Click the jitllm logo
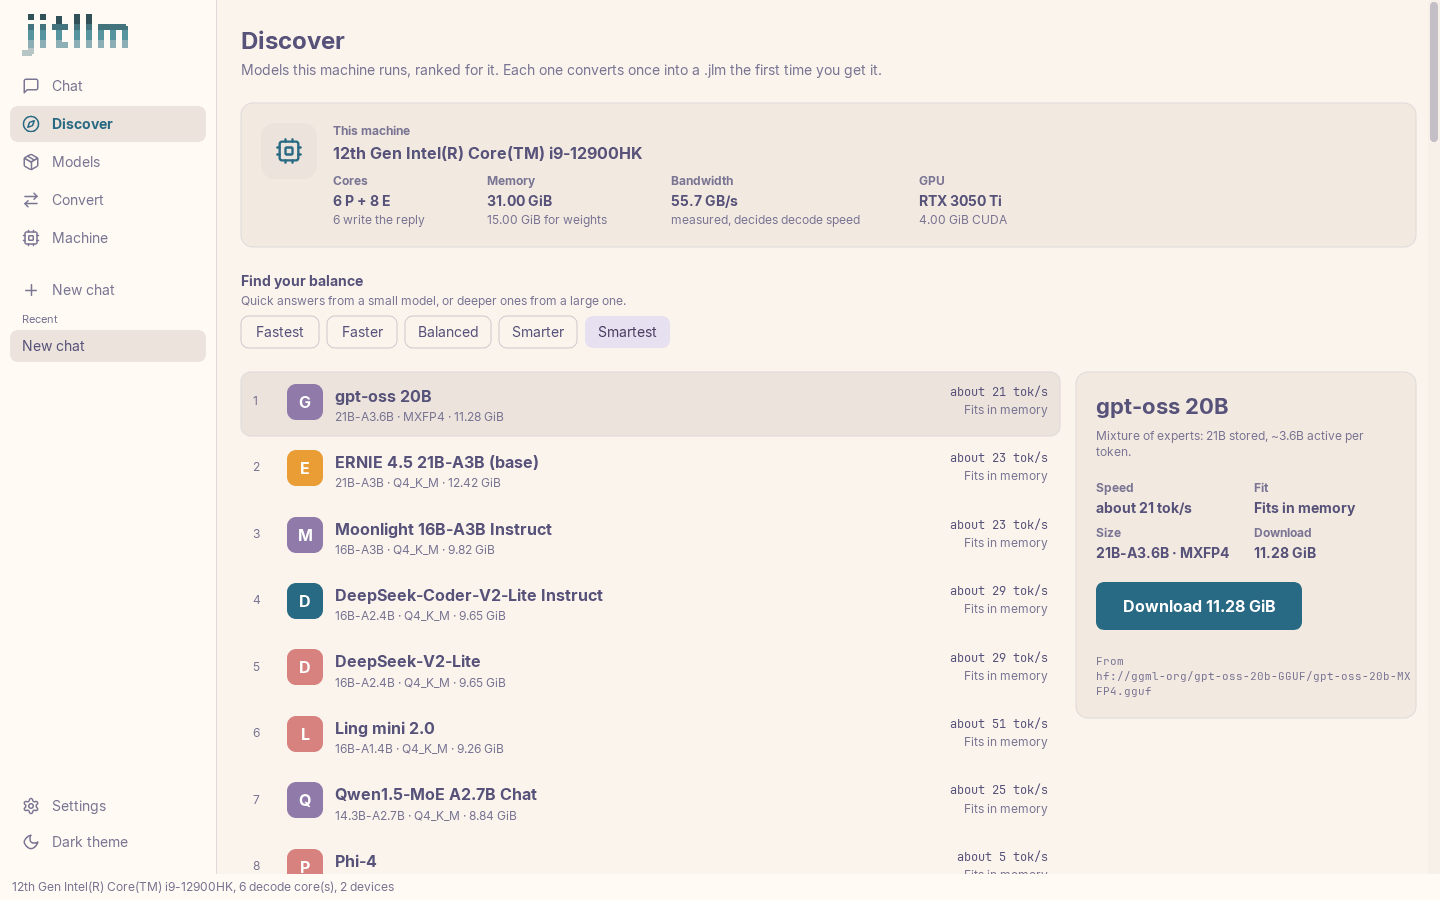The height and width of the screenshot is (900, 1440). (x=75, y=34)
